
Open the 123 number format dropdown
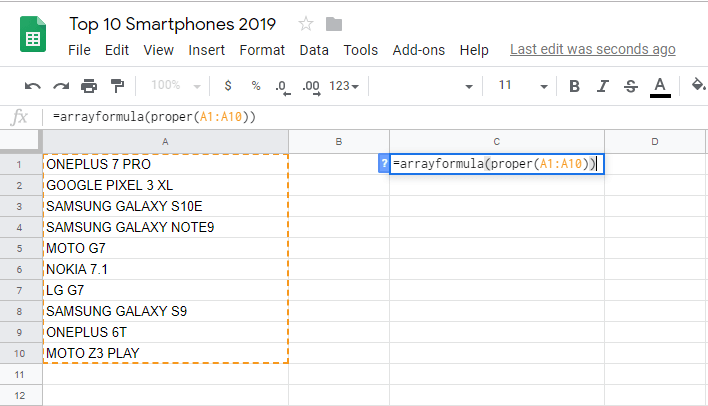(x=344, y=86)
